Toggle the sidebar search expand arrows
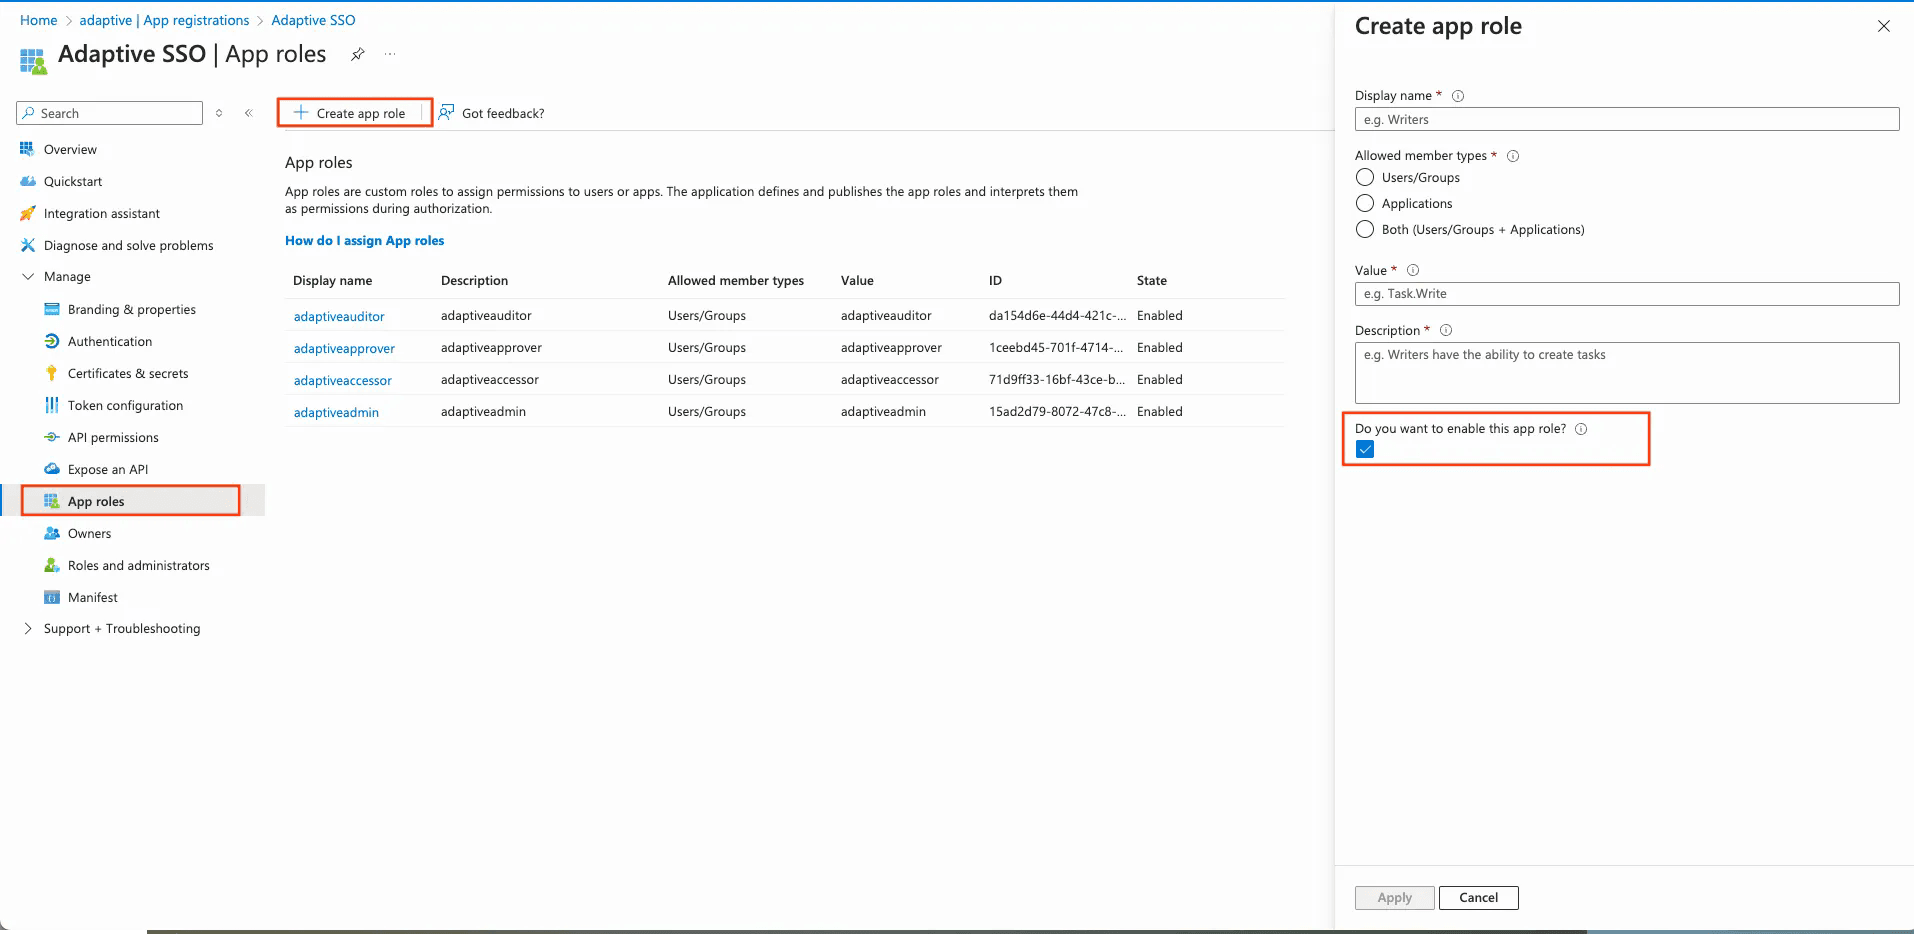 [x=219, y=113]
